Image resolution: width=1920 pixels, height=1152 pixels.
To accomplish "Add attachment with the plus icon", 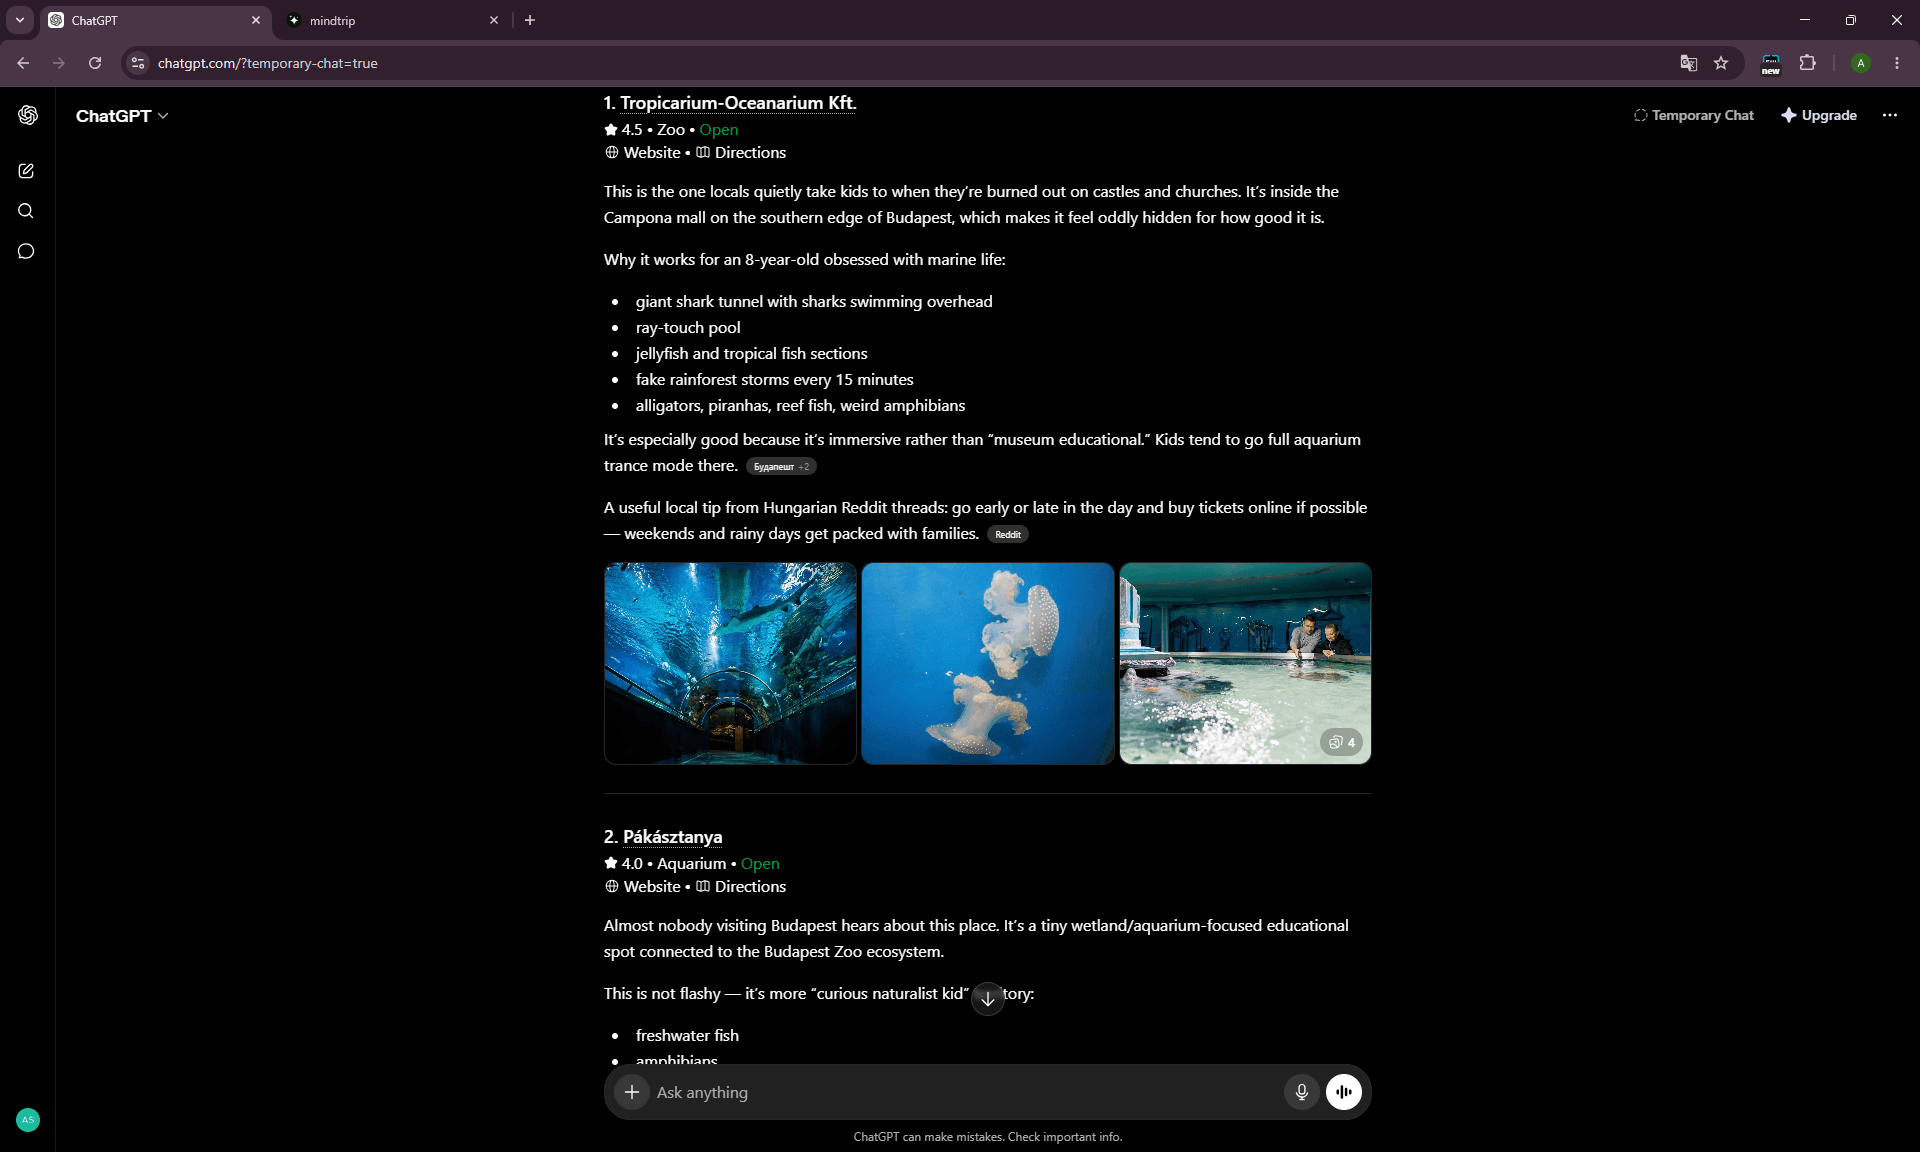I will tap(632, 1092).
